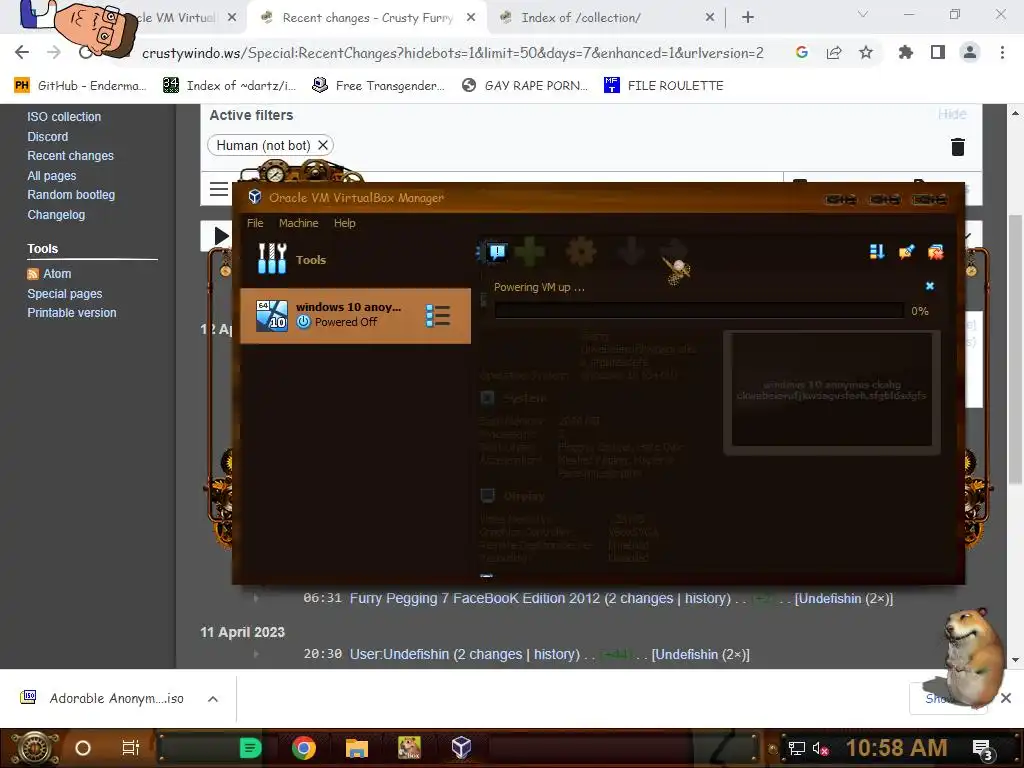Click the keep finished progresses pin icon

pyautogui.click(x=906, y=251)
